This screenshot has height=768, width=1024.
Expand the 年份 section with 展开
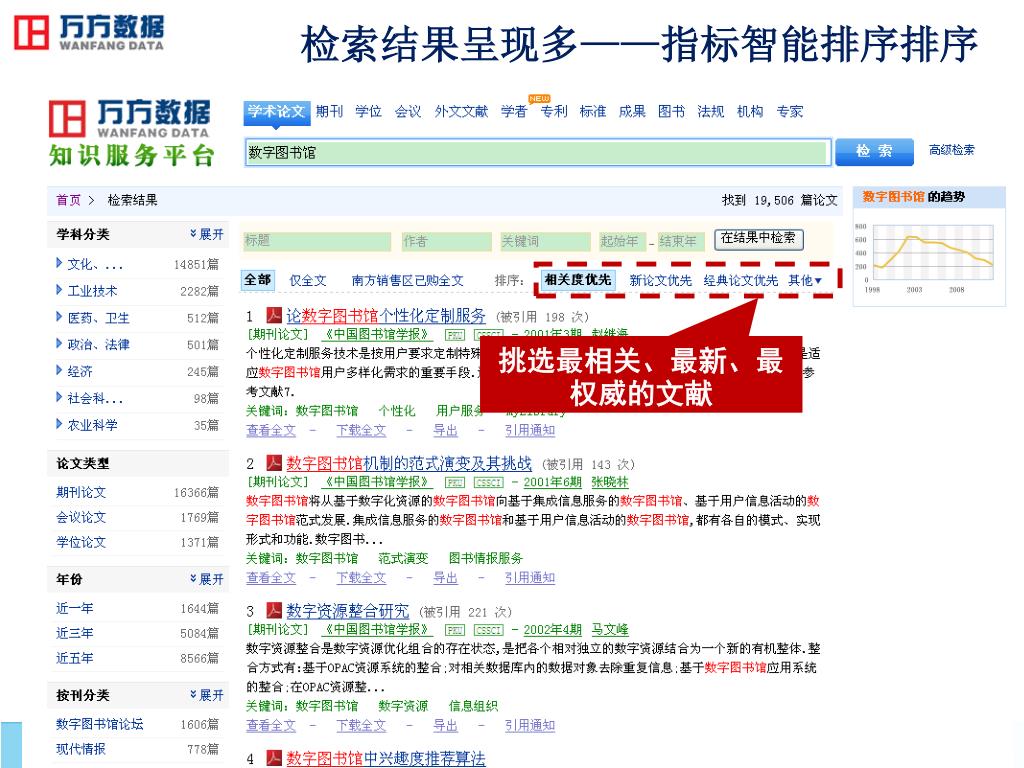tap(207, 579)
